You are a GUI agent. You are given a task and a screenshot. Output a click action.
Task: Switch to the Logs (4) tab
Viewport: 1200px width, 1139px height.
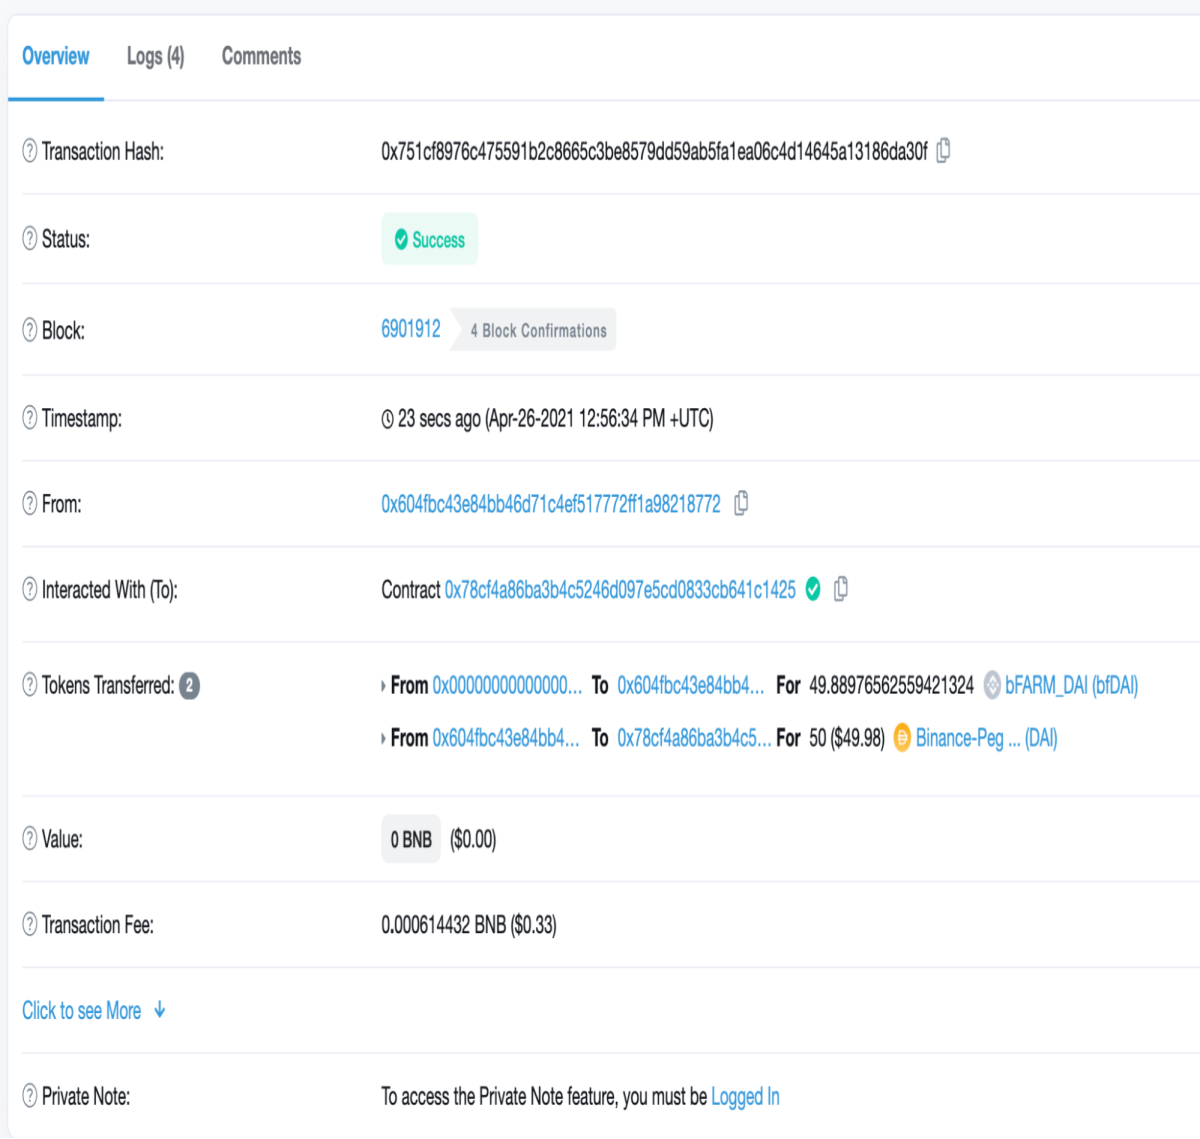click(x=155, y=56)
